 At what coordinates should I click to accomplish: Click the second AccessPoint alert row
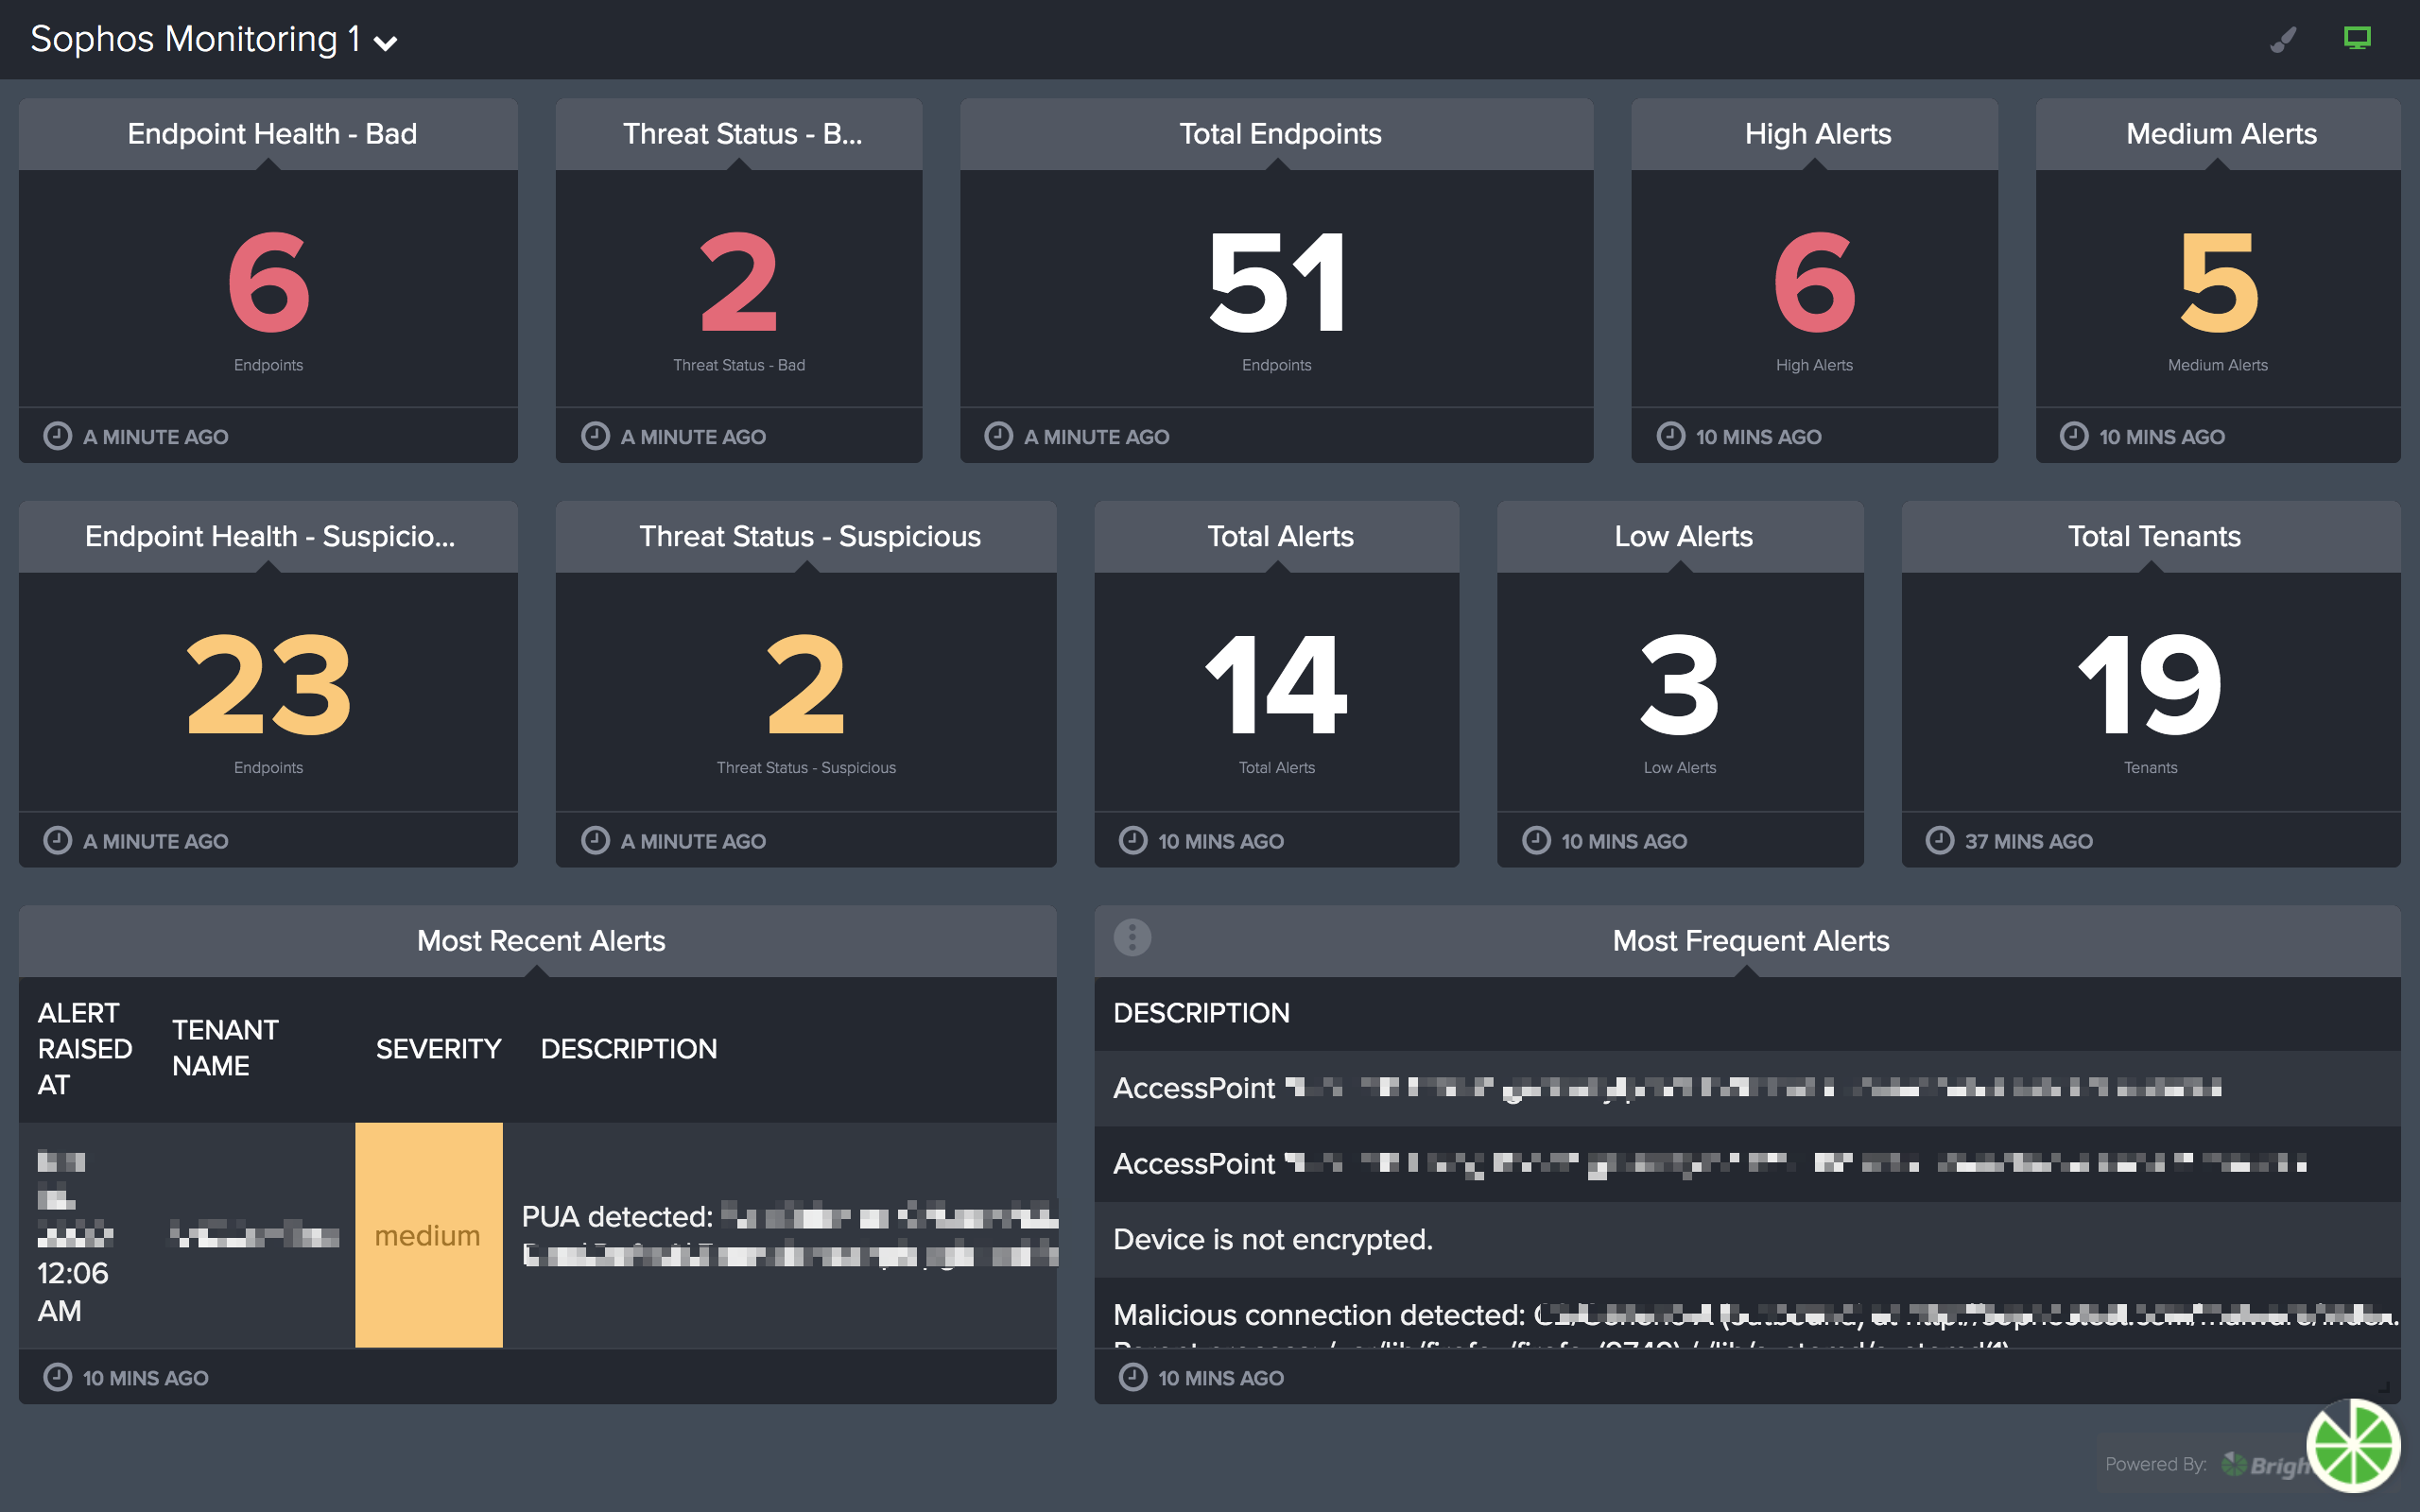click(x=1747, y=1163)
